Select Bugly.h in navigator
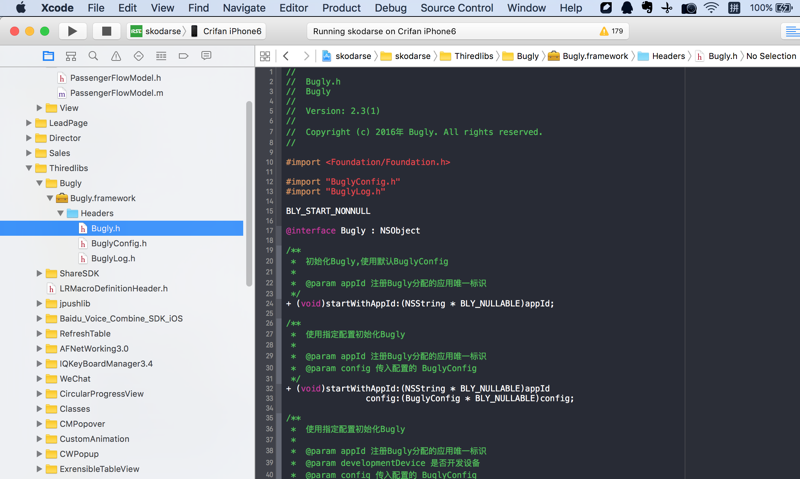The image size is (800, 479). click(x=106, y=228)
